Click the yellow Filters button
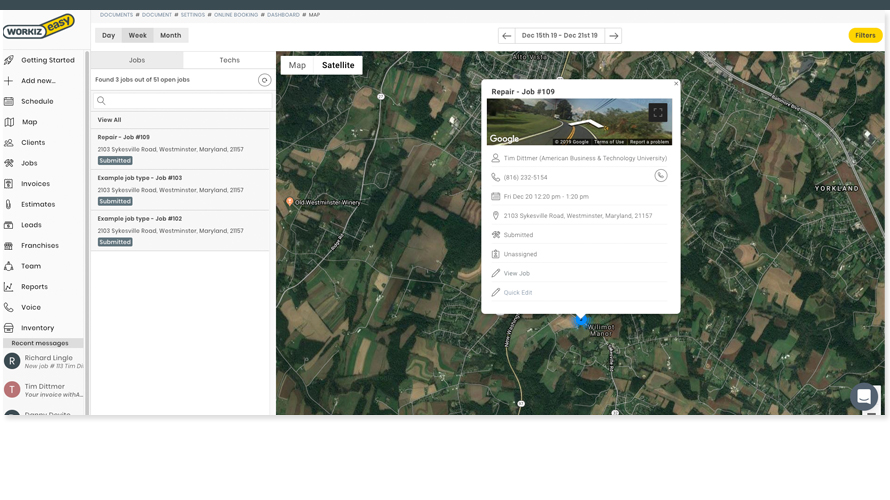Screen dimensions: 890x500 coord(865,35)
